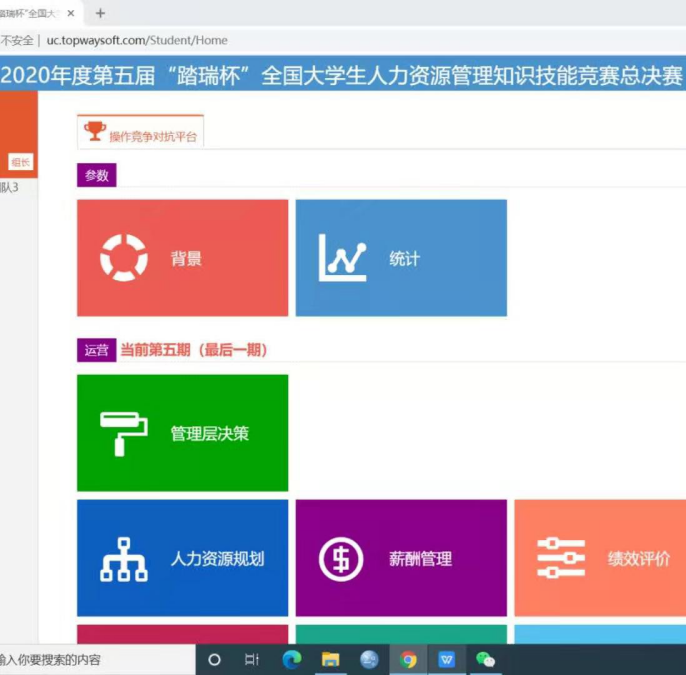Close the current browser tab
686x675 pixels.
tap(71, 13)
